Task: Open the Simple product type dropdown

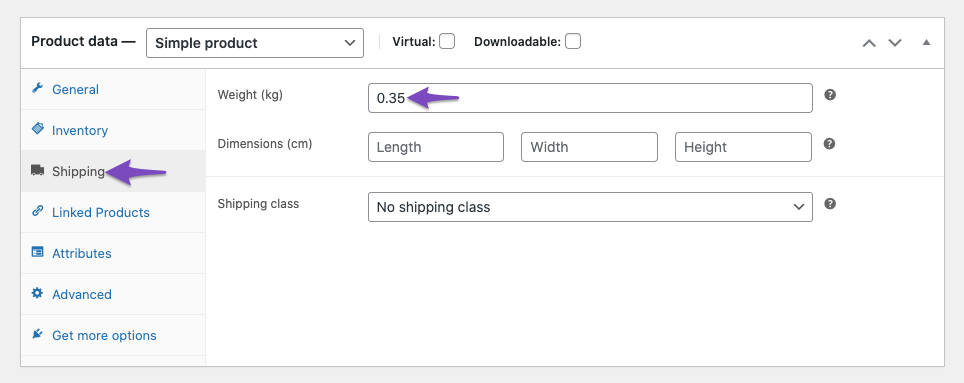Action: pyautogui.click(x=255, y=43)
